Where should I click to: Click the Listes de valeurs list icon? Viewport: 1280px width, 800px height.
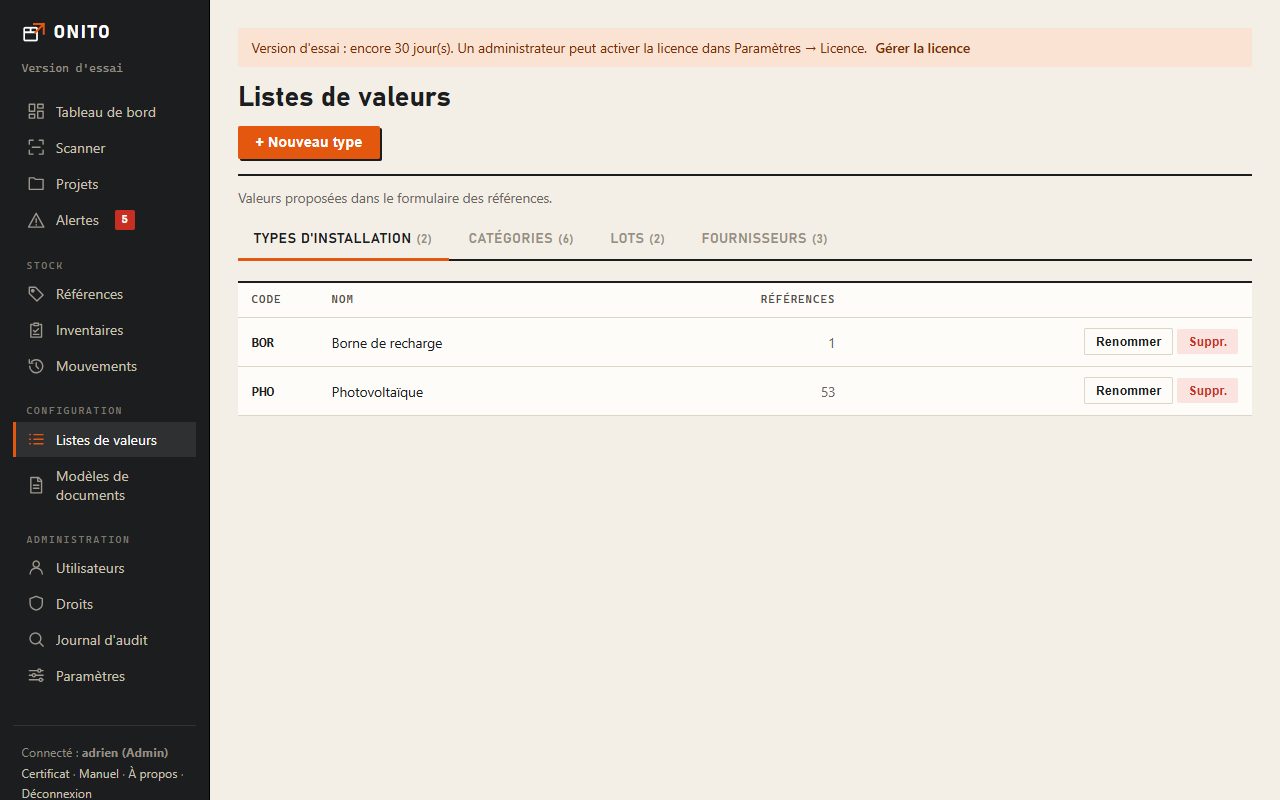(36, 440)
